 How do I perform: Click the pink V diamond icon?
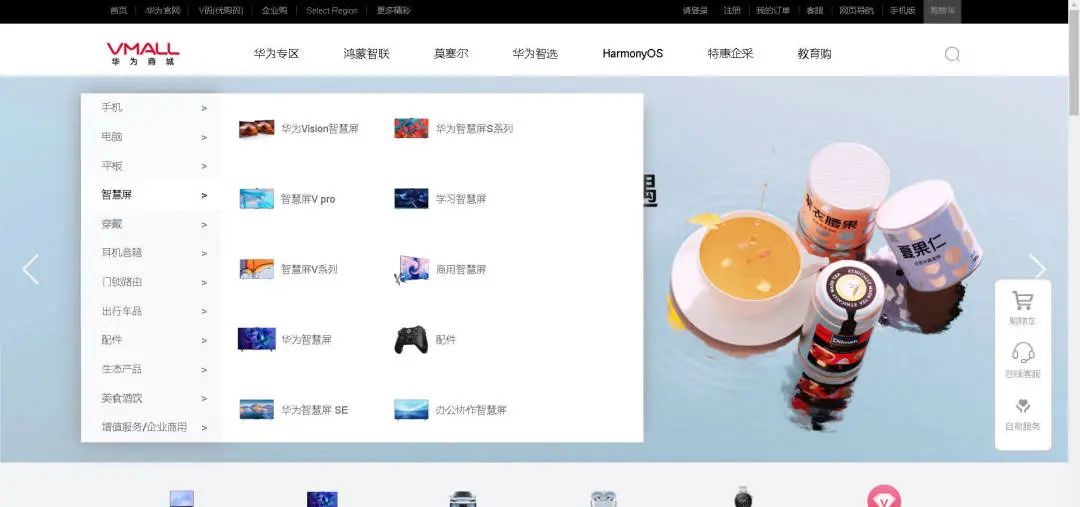[x=884, y=497]
